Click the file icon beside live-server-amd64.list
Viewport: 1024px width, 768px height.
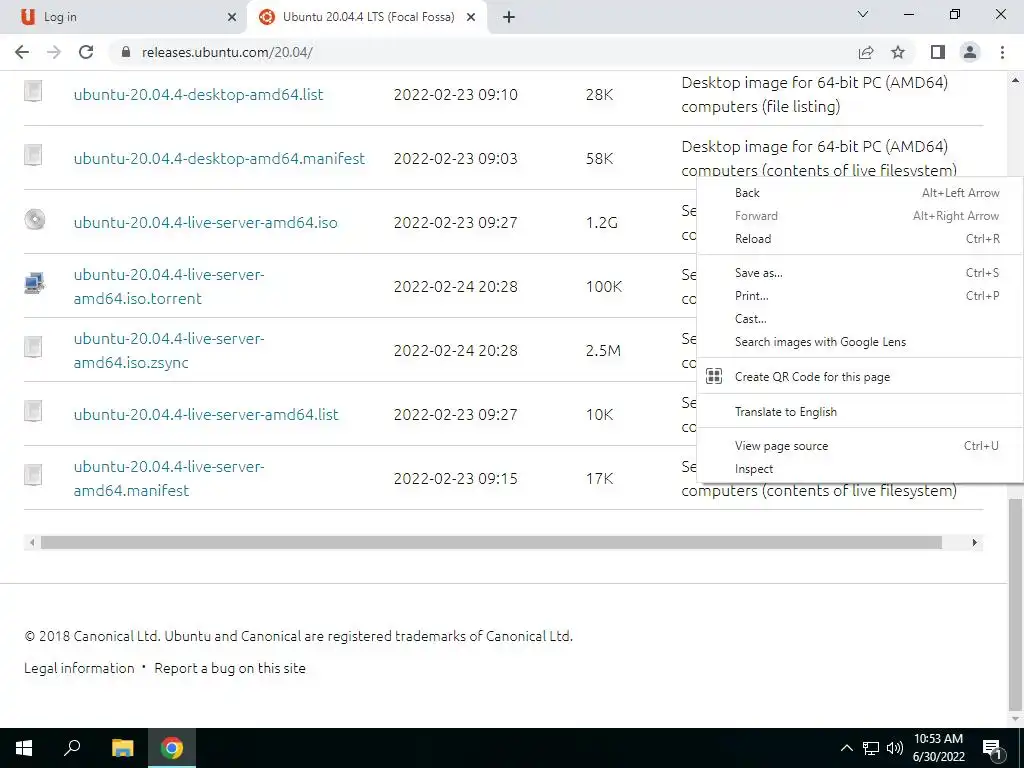[x=33, y=411]
